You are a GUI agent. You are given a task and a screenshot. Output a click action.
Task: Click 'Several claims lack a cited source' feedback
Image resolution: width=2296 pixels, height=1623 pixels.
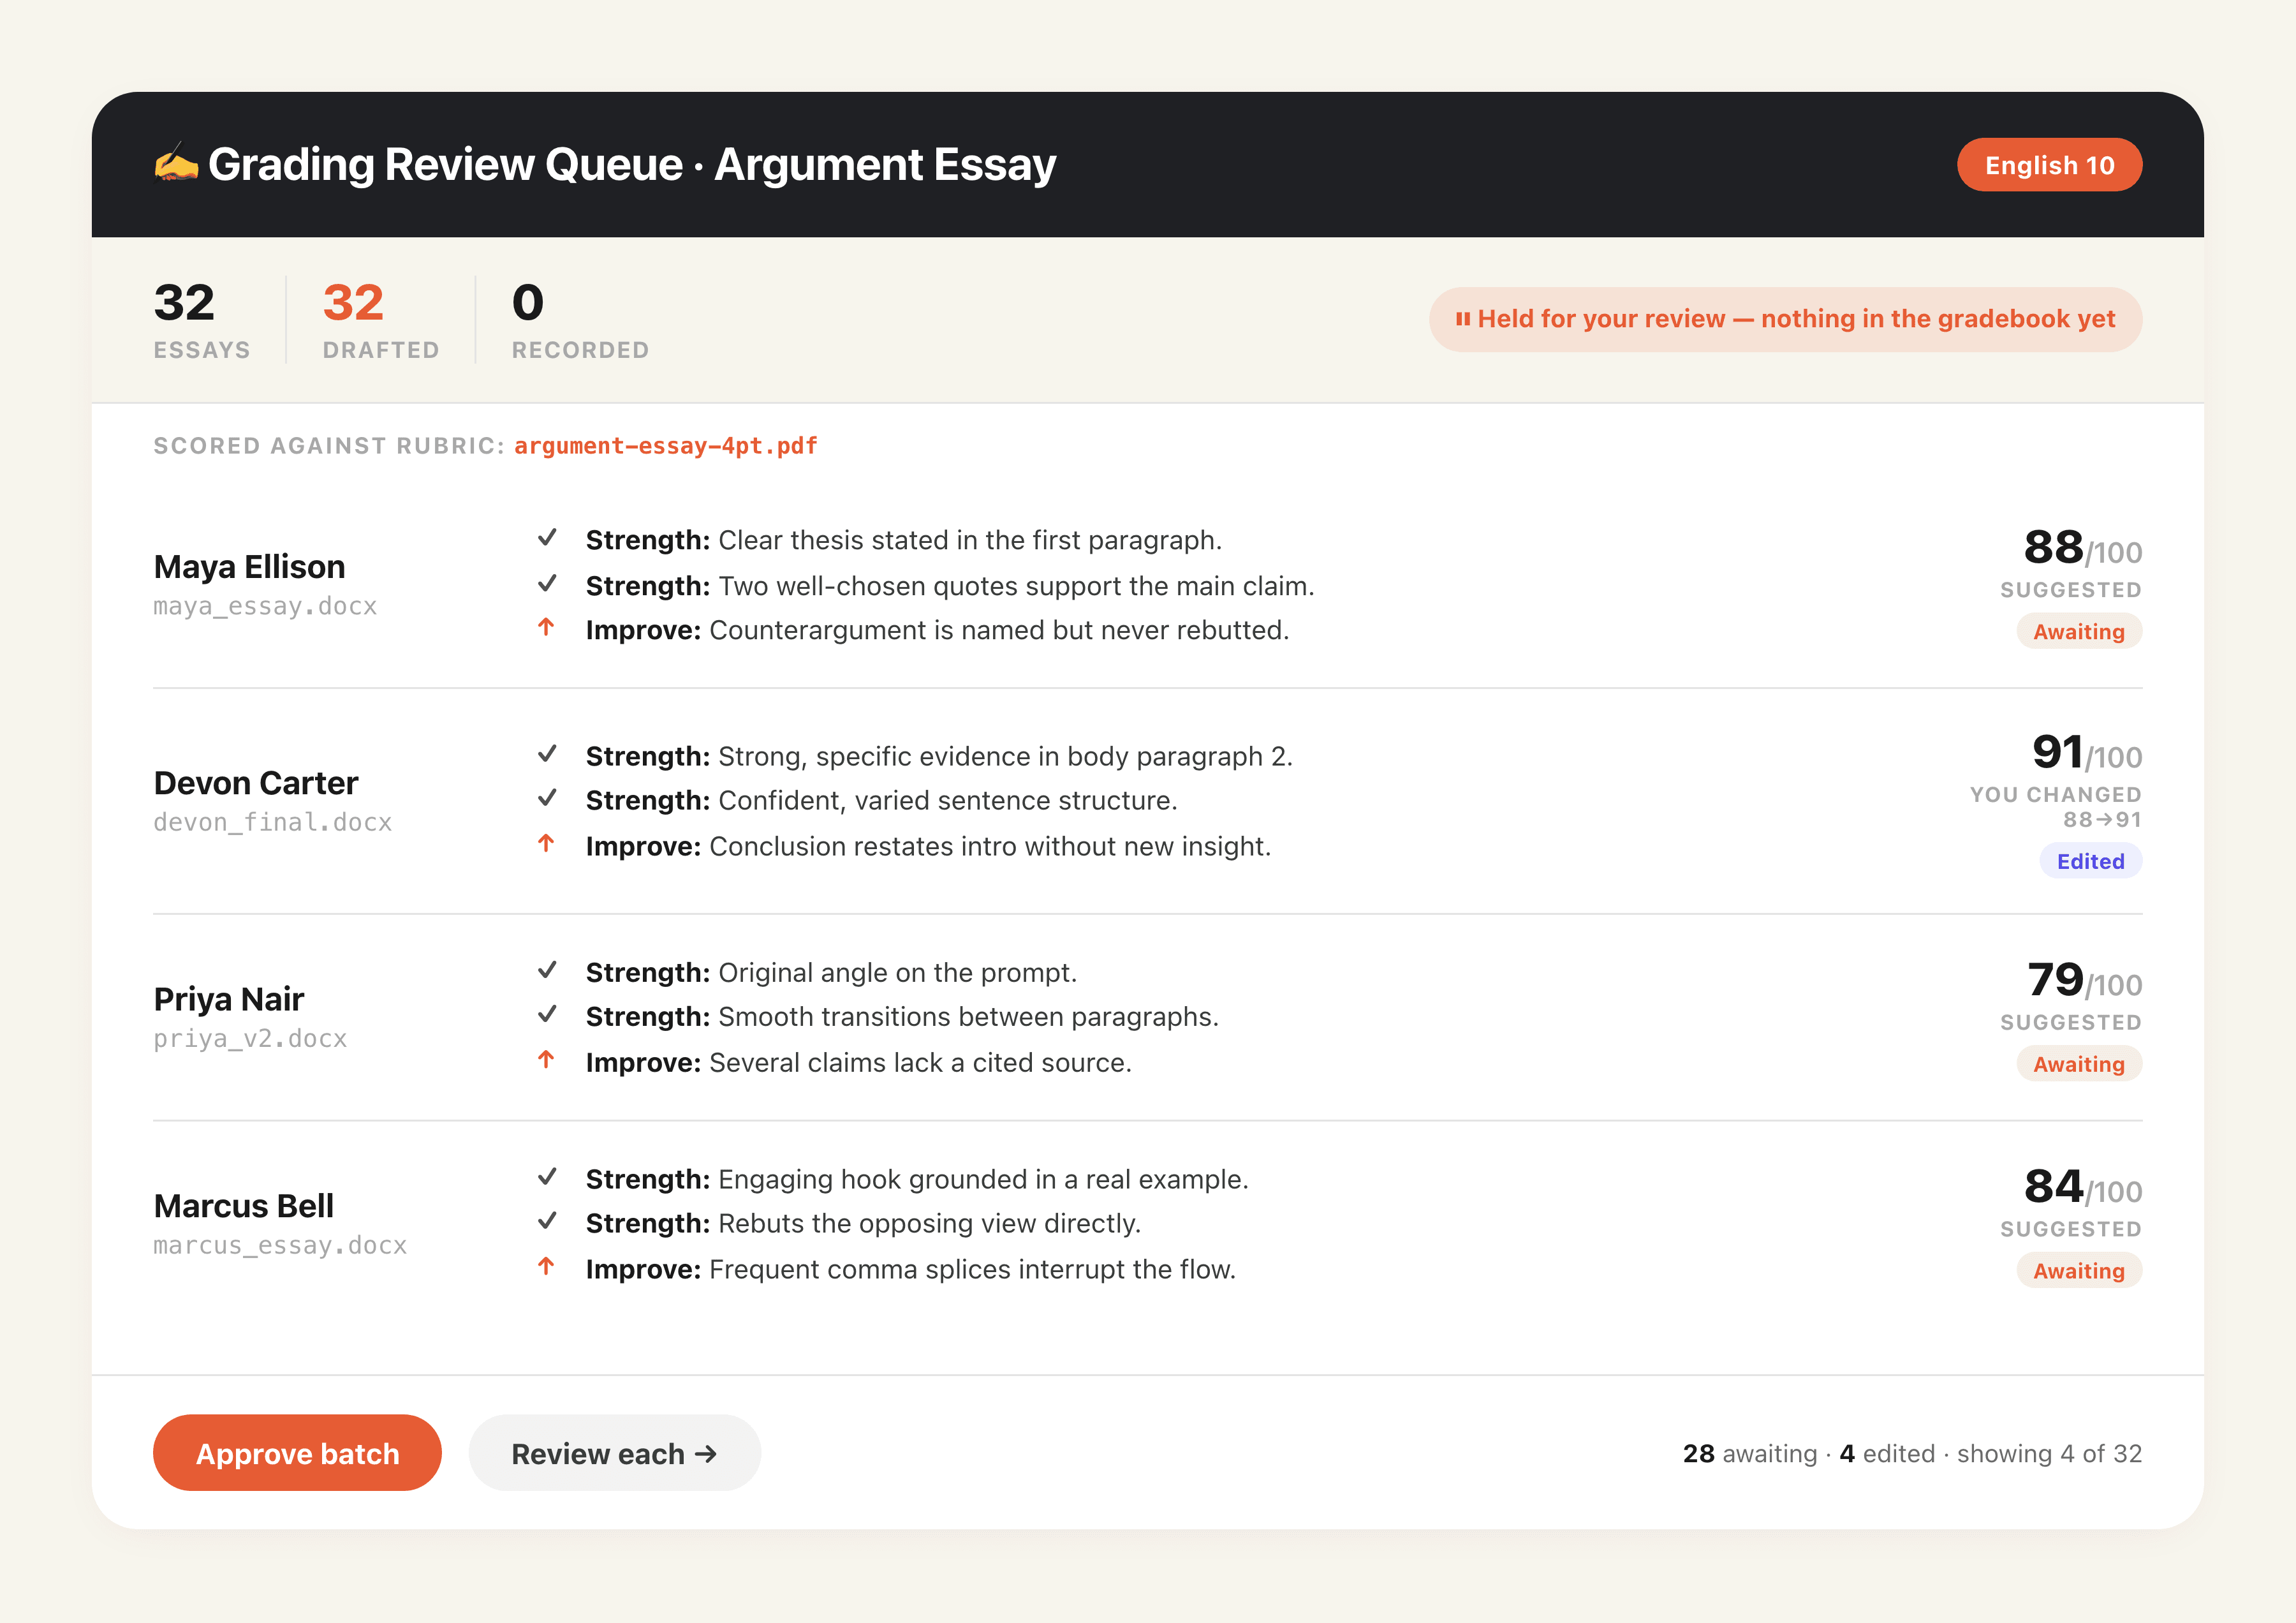[x=858, y=1062]
